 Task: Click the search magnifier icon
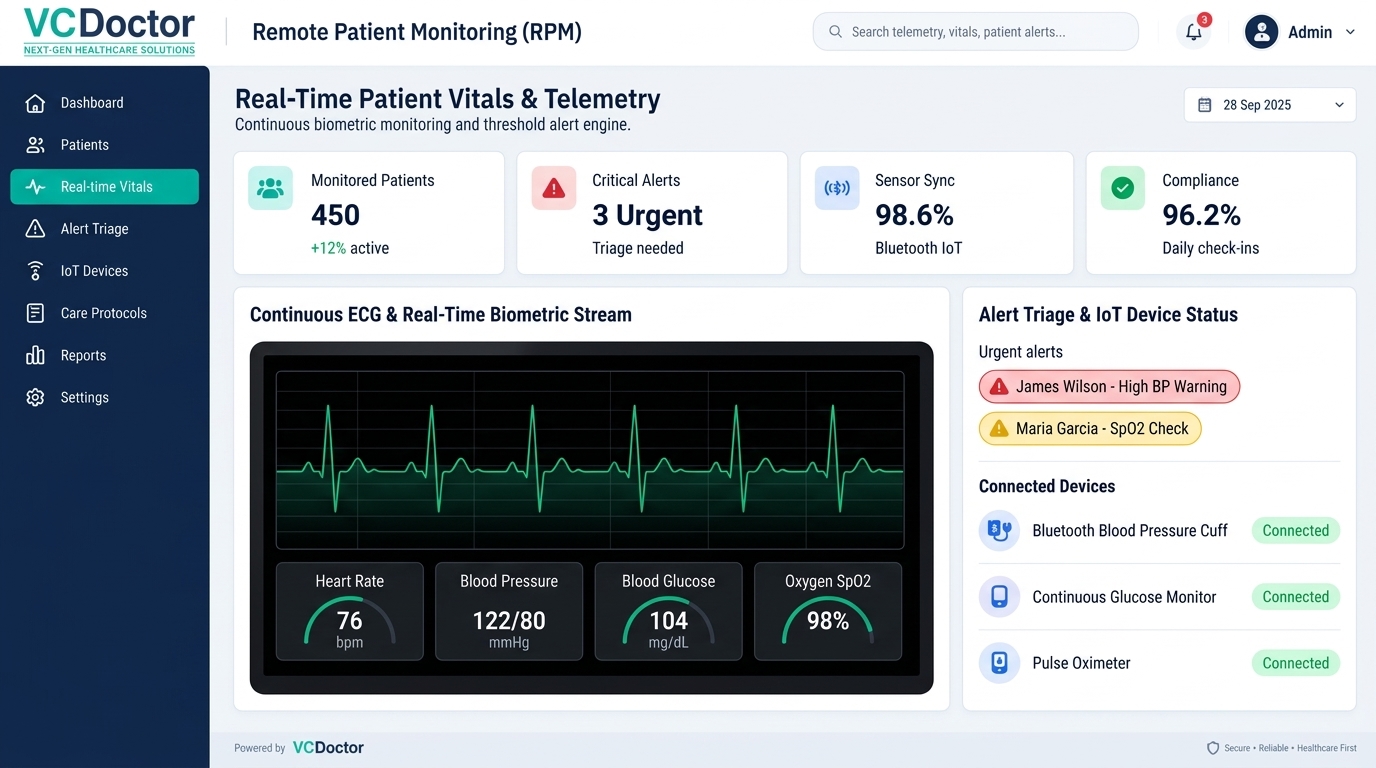tap(835, 32)
